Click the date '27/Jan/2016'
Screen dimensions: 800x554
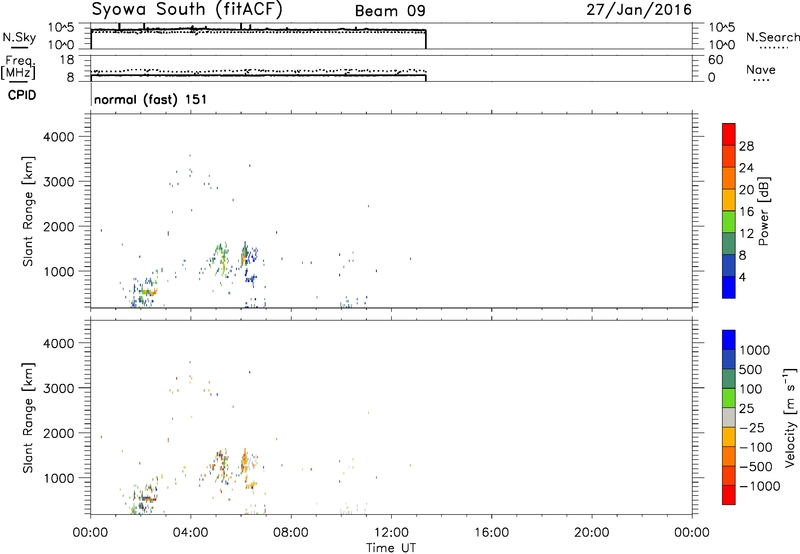[x=639, y=10]
